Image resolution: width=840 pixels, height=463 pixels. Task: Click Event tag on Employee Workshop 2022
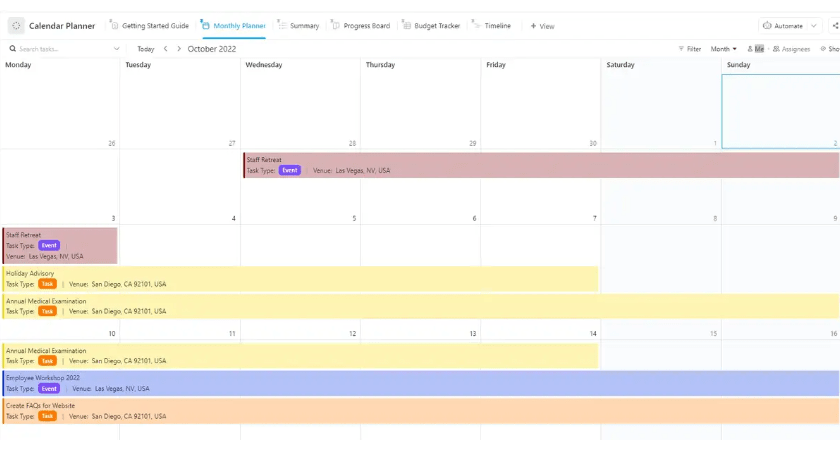pyautogui.click(x=49, y=389)
